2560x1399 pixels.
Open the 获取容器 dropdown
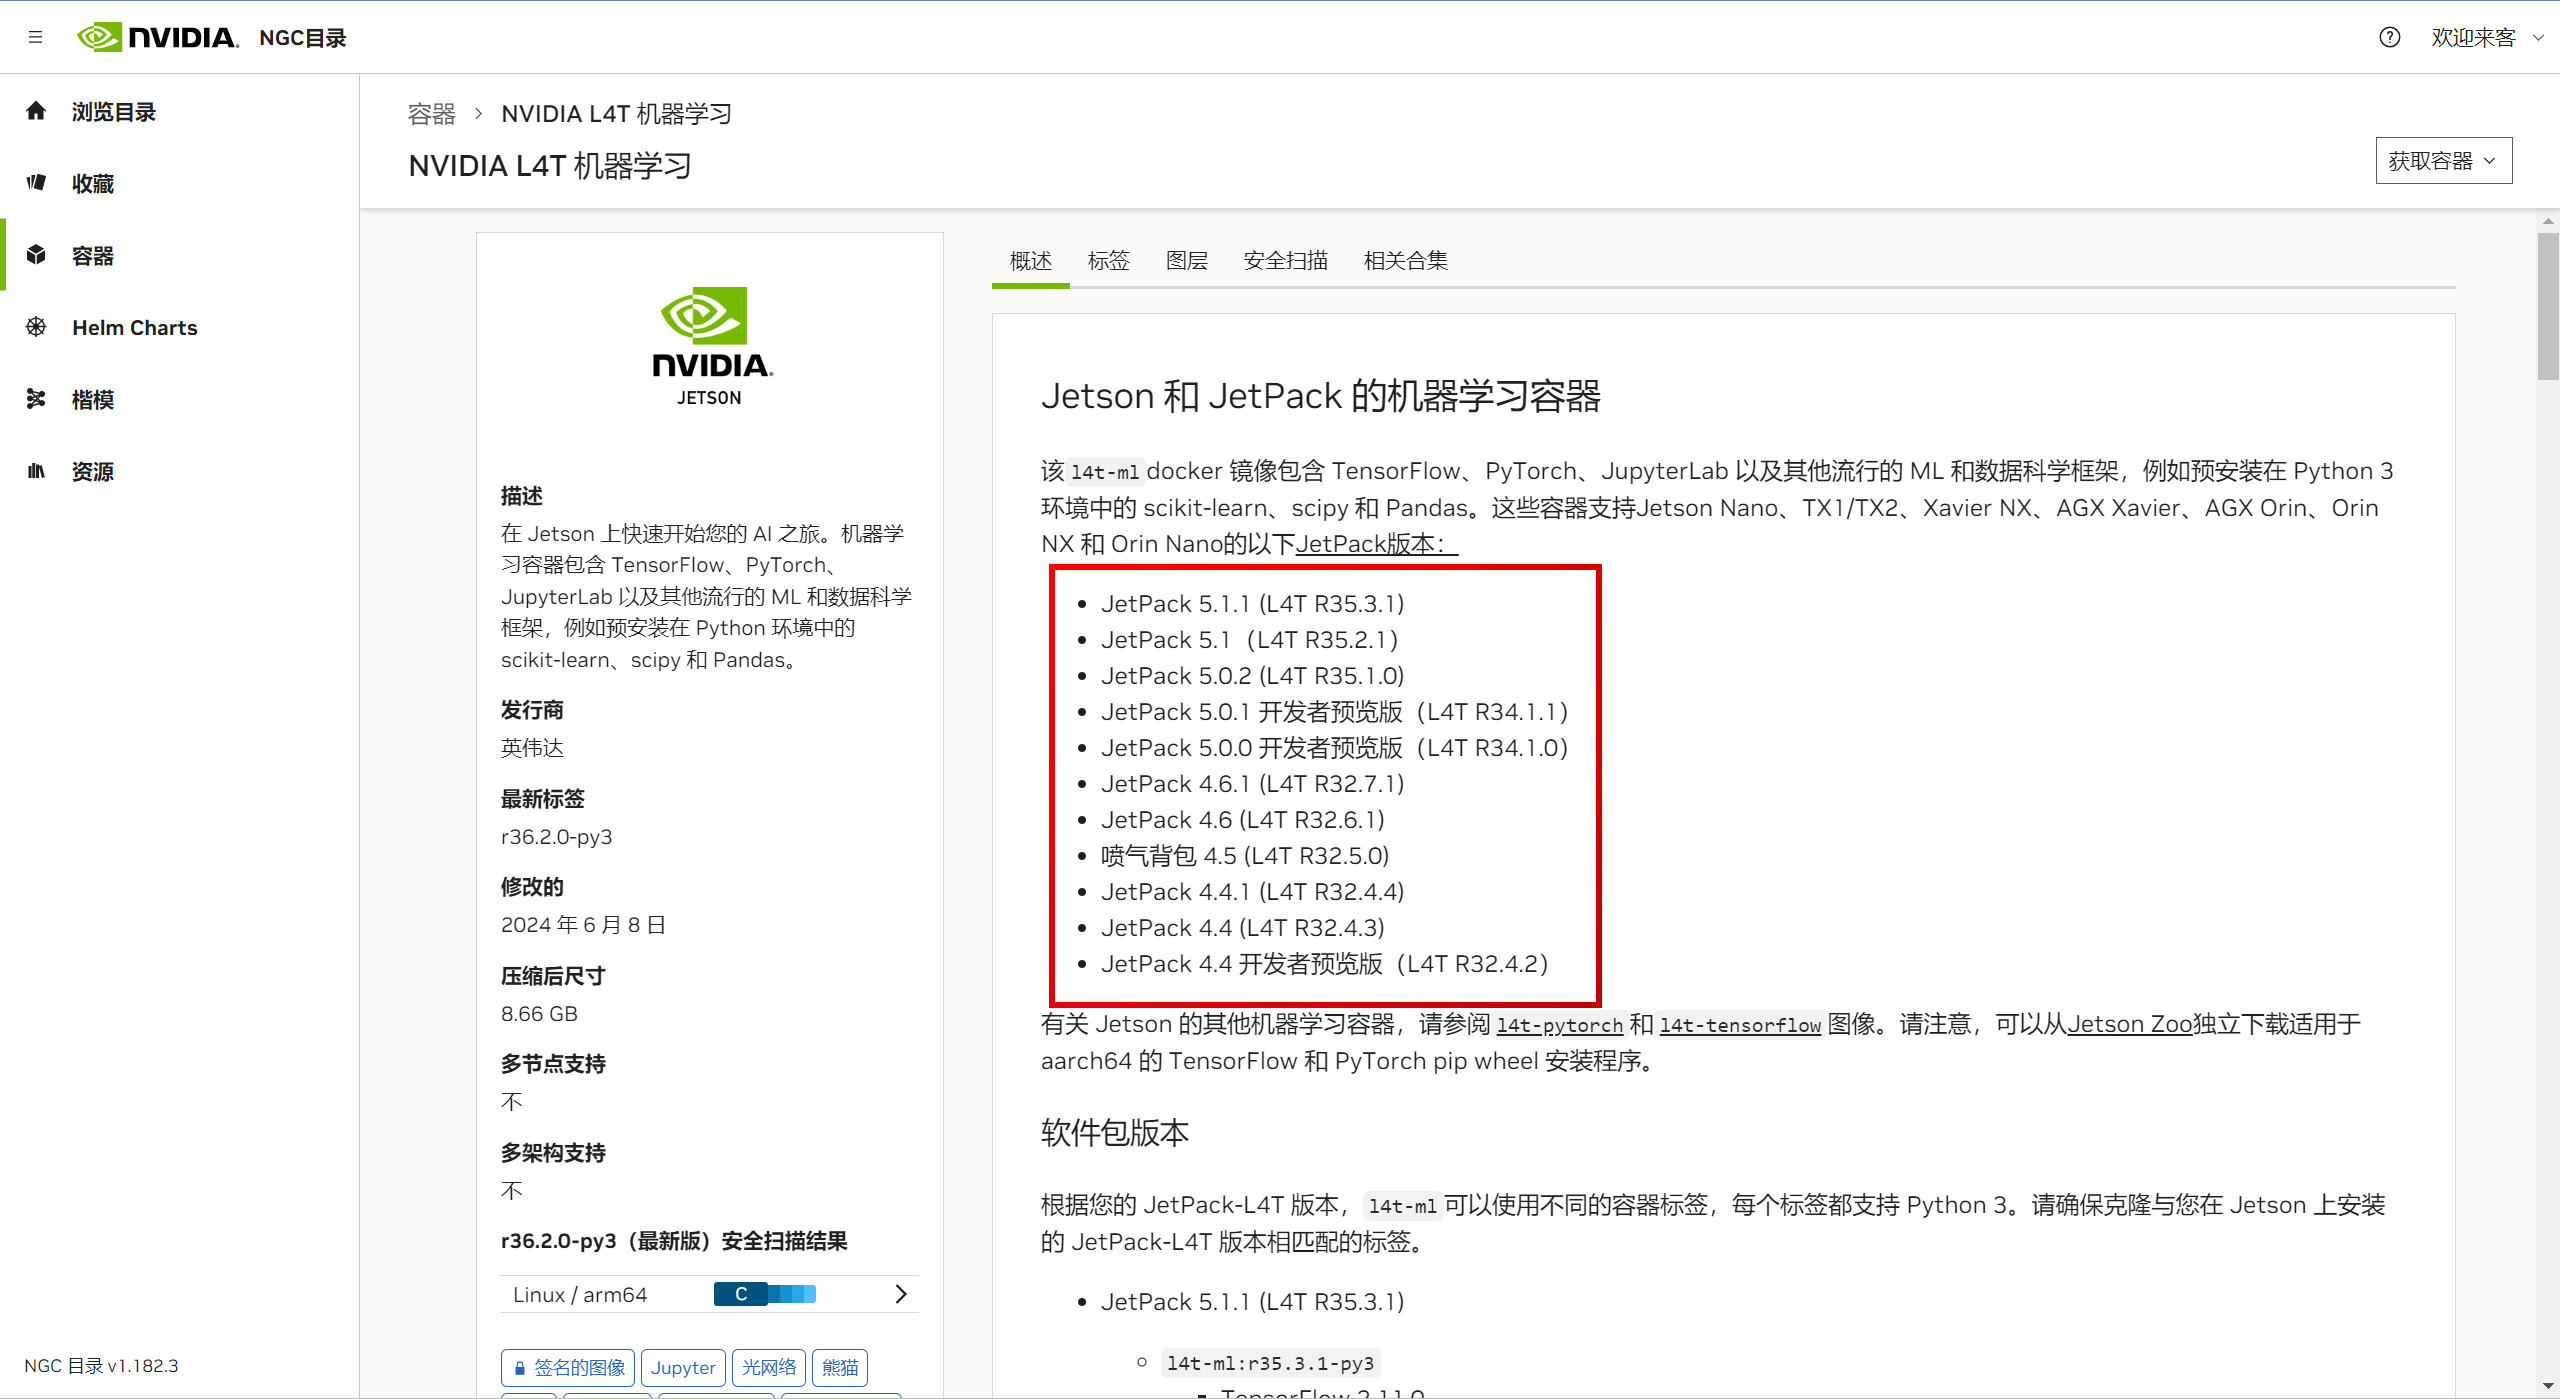pos(2443,160)
